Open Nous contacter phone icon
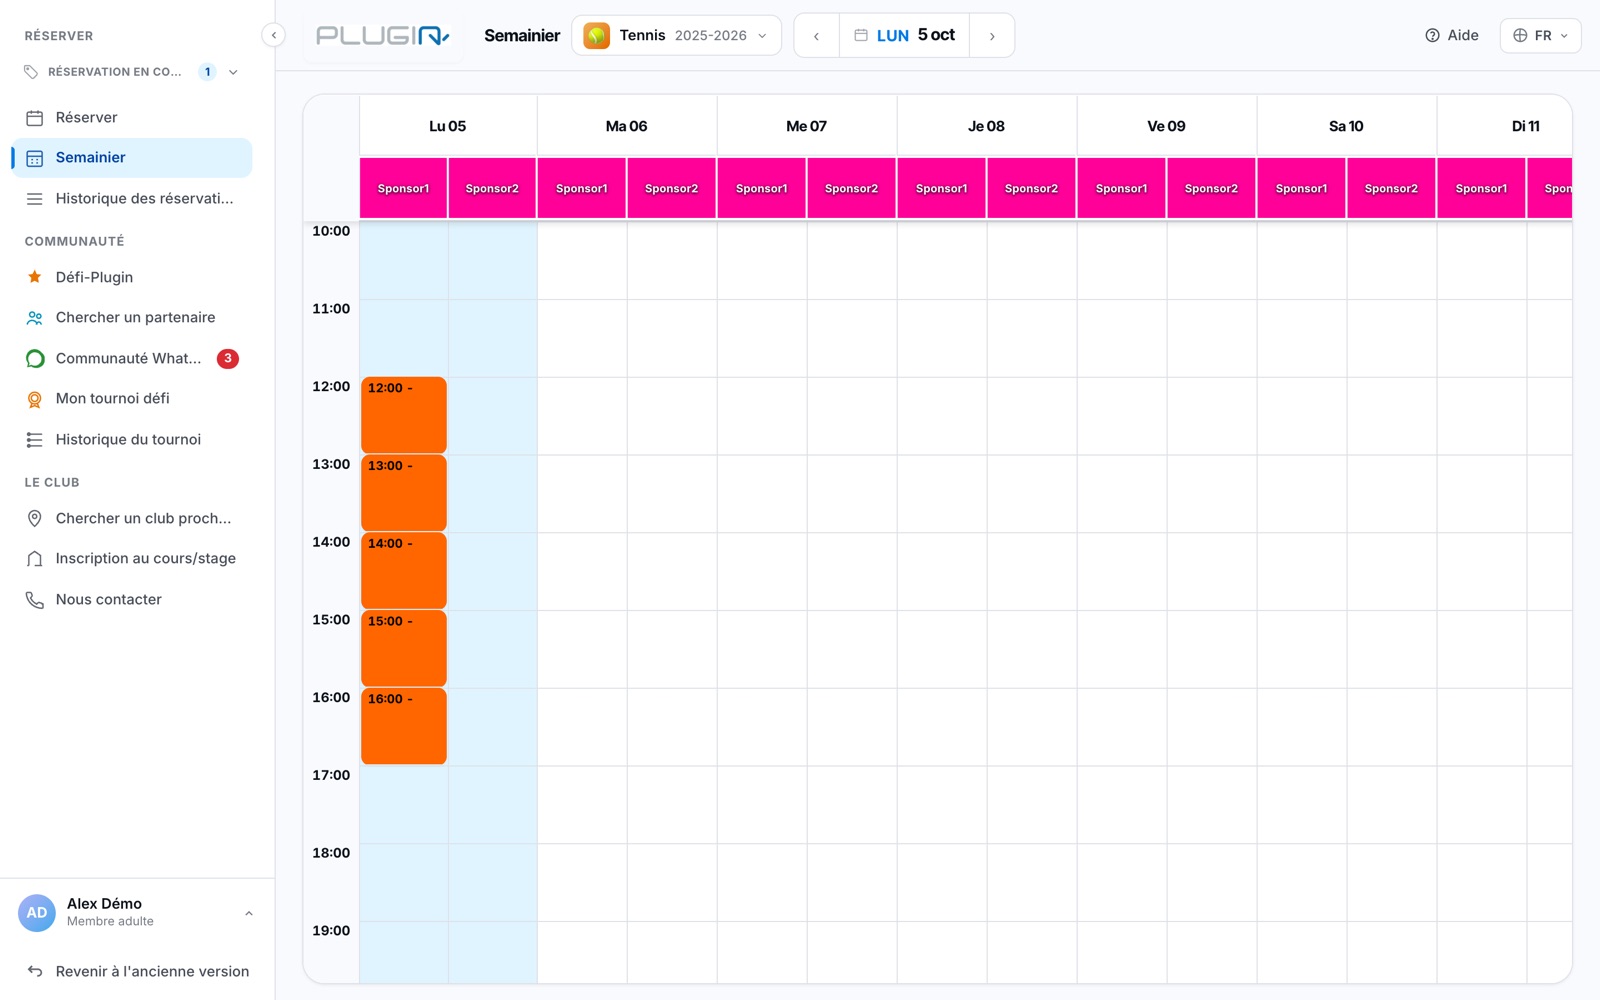The image size is (1600, 1000). point(34,600)
